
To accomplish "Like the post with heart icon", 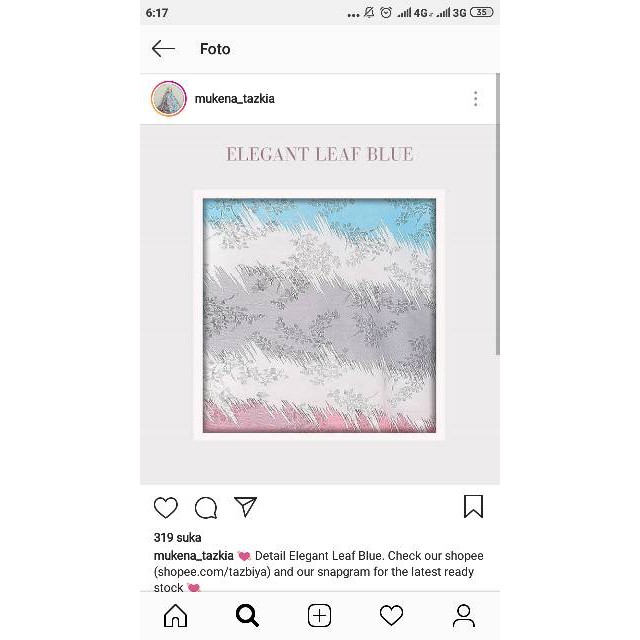I will tap(166, 507).
